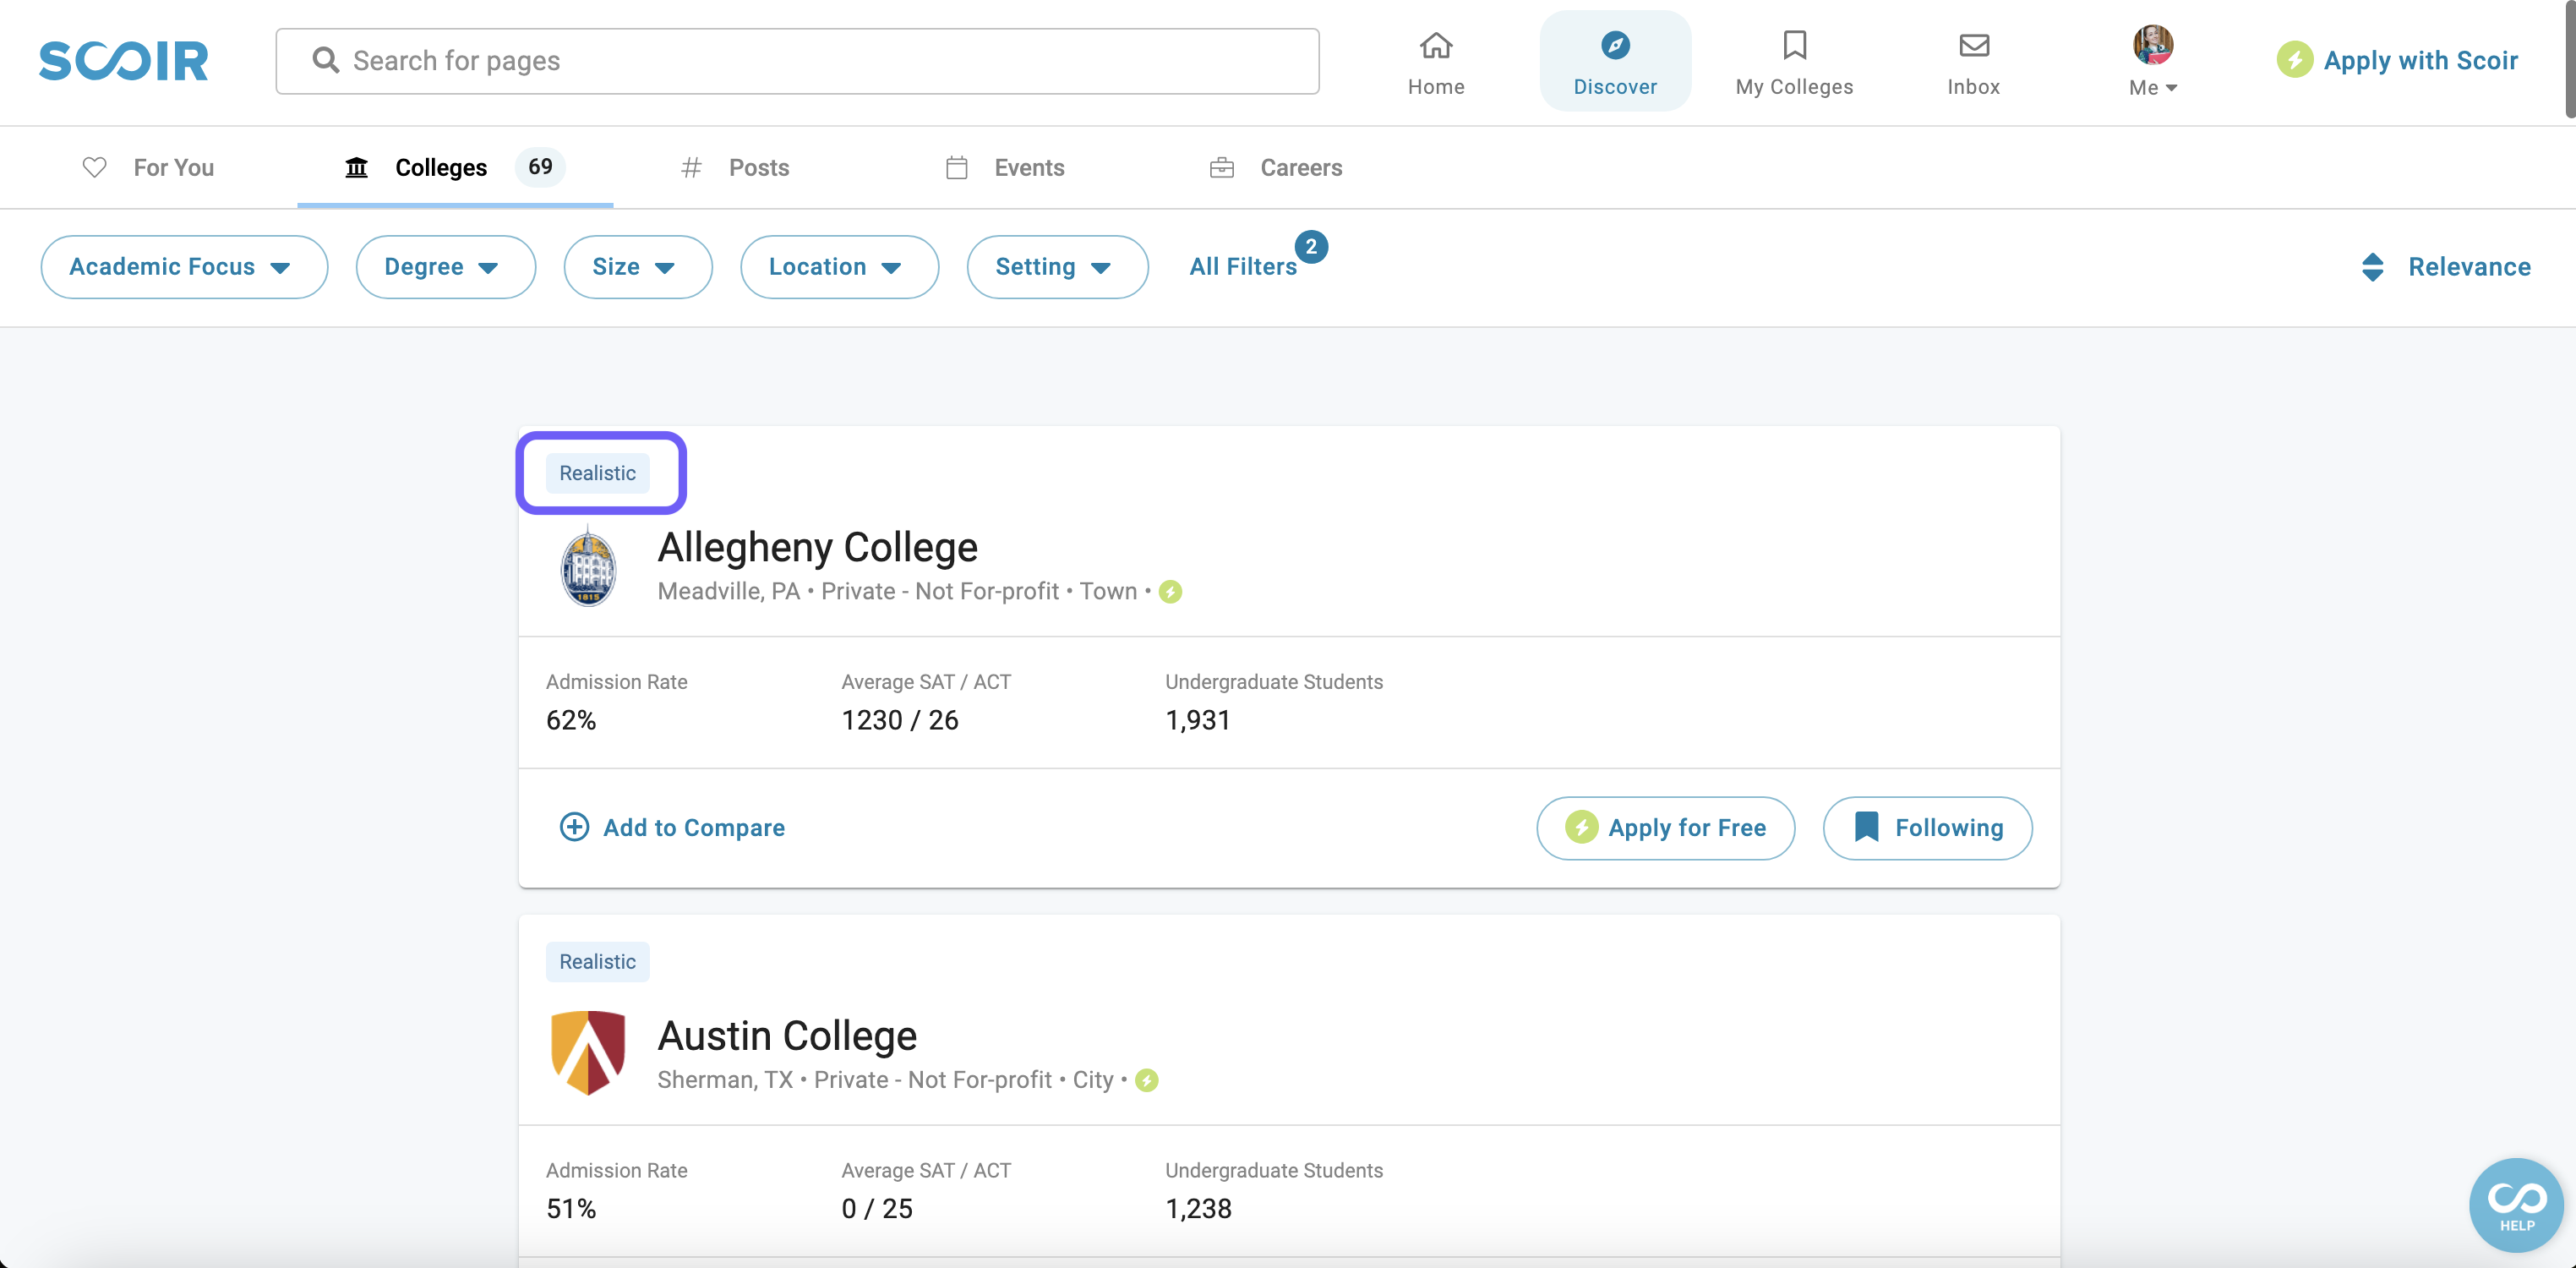Open Austin College shield logo

pyautogui.click(x=588, y=1053)
